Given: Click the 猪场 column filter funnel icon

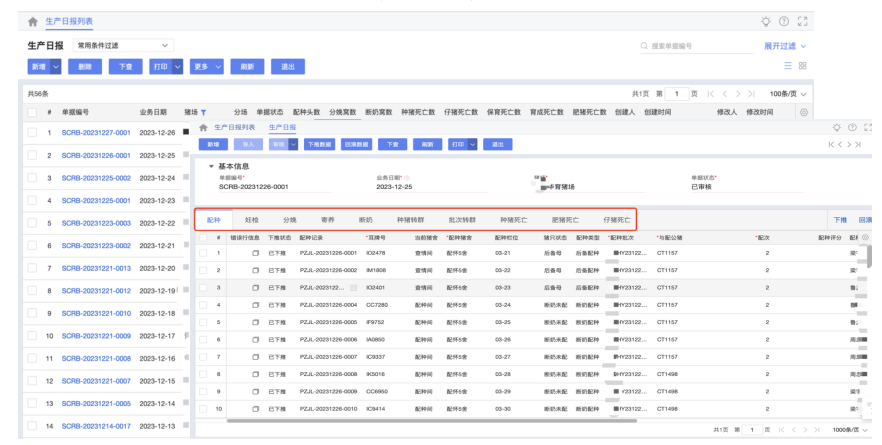Looking at the screenshot, I should (203, 113).
